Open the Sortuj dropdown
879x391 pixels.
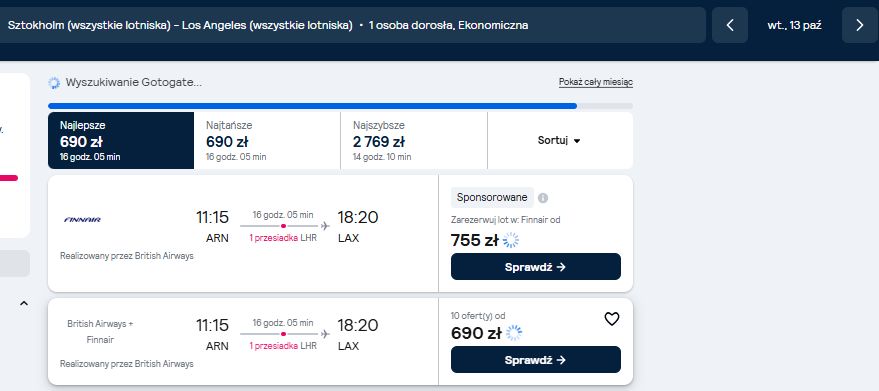[x=559, y=140]
